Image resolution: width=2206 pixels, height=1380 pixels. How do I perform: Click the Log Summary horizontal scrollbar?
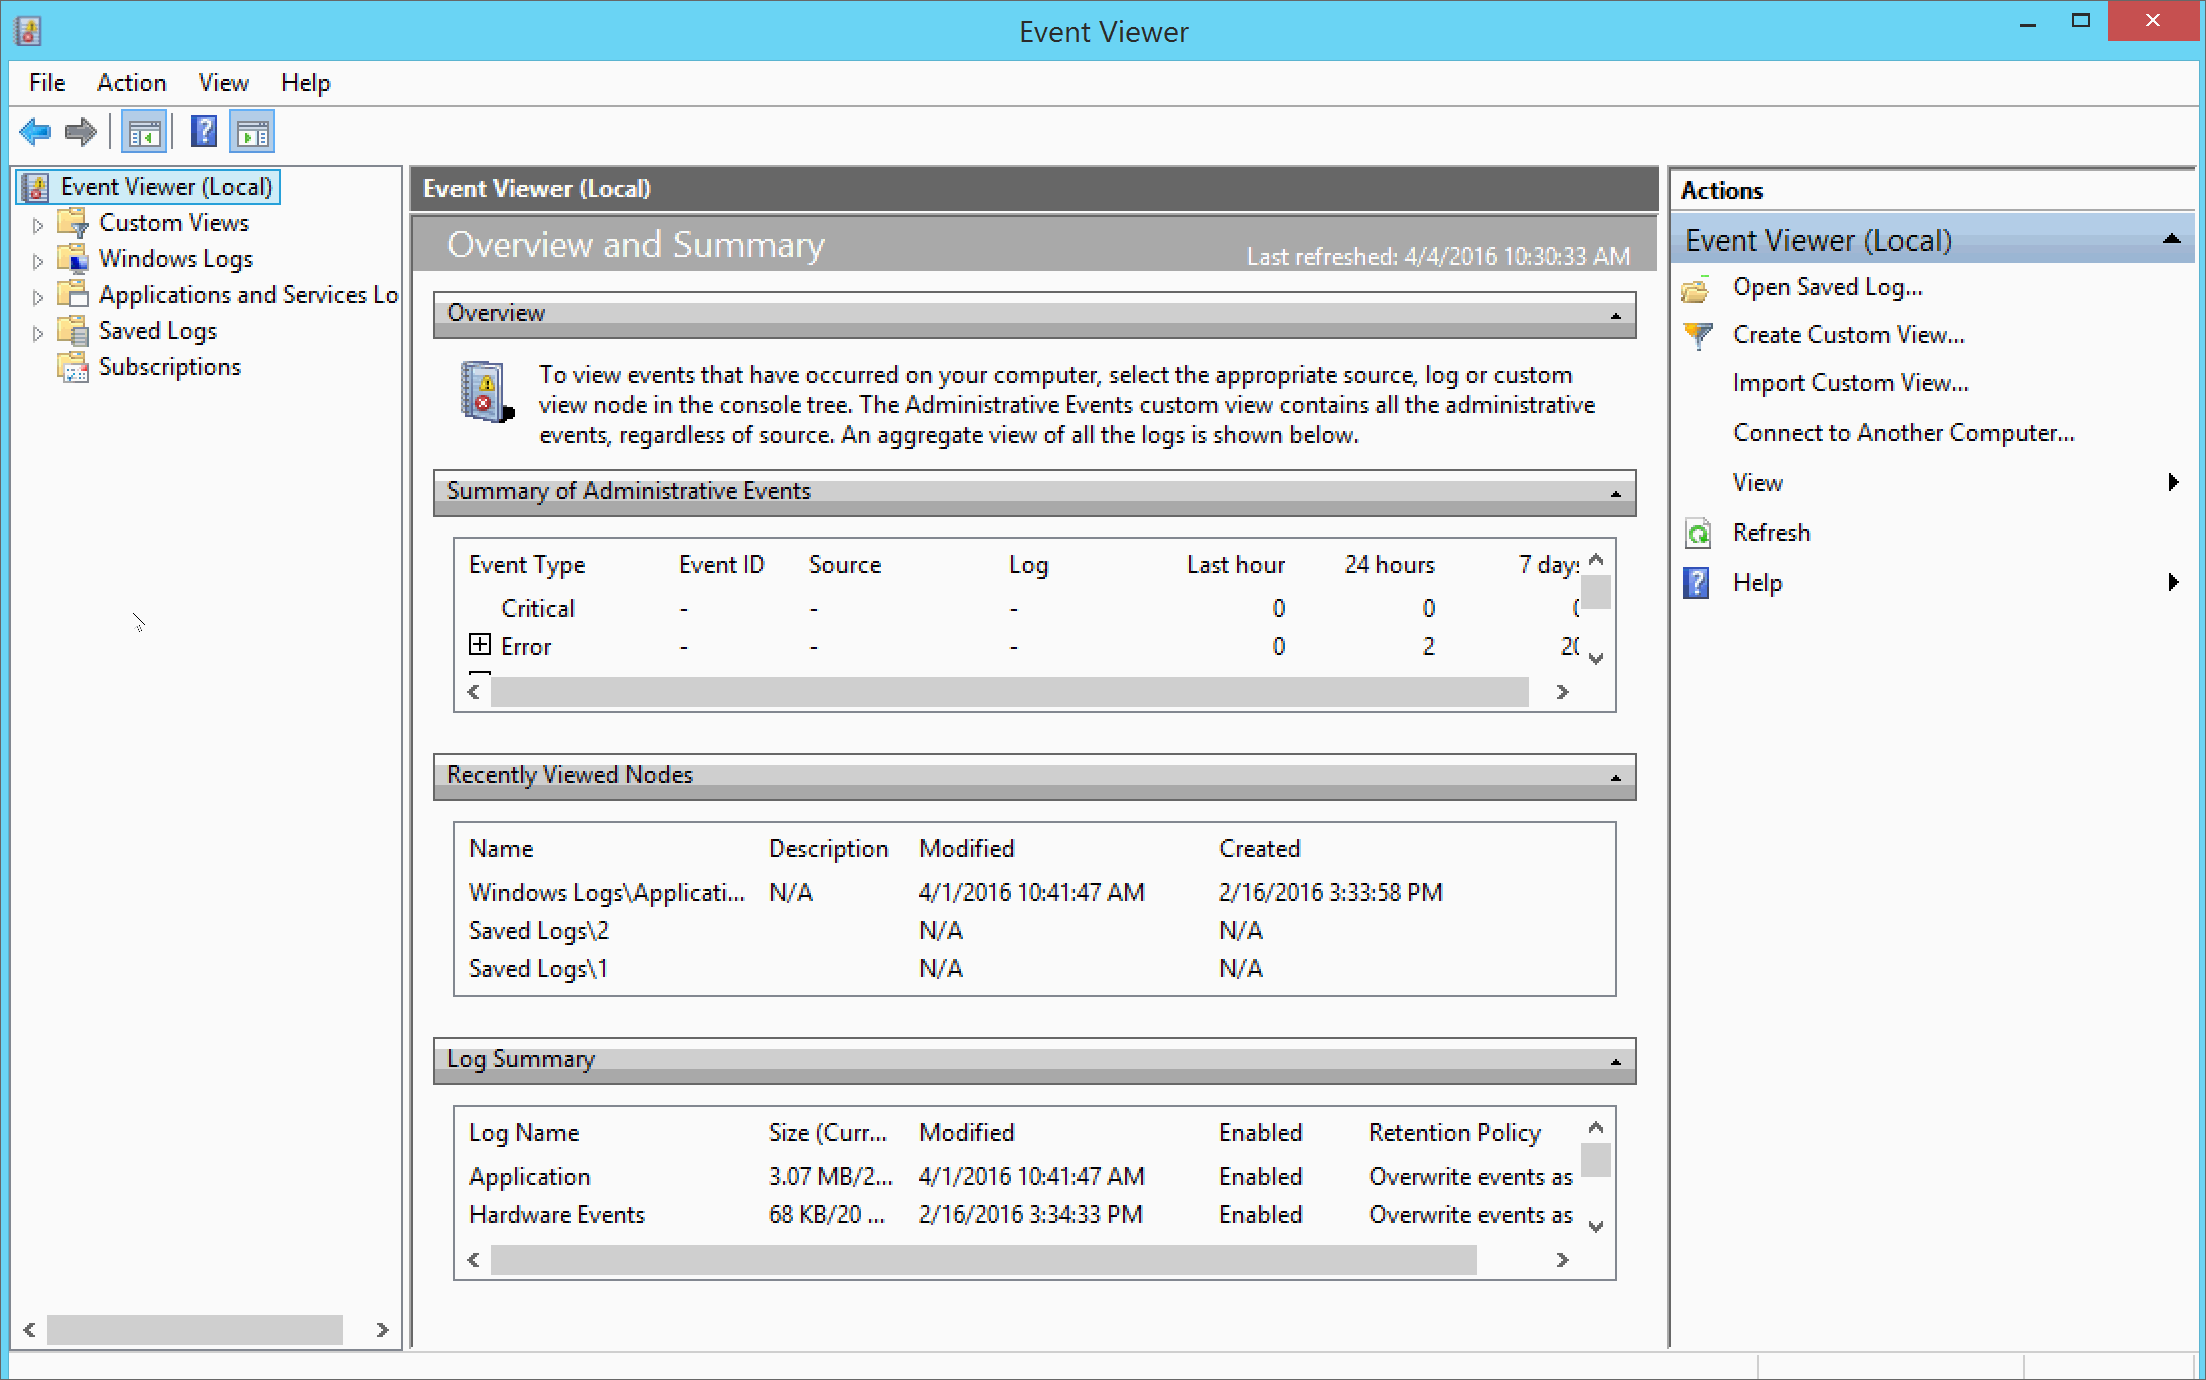983,1260
